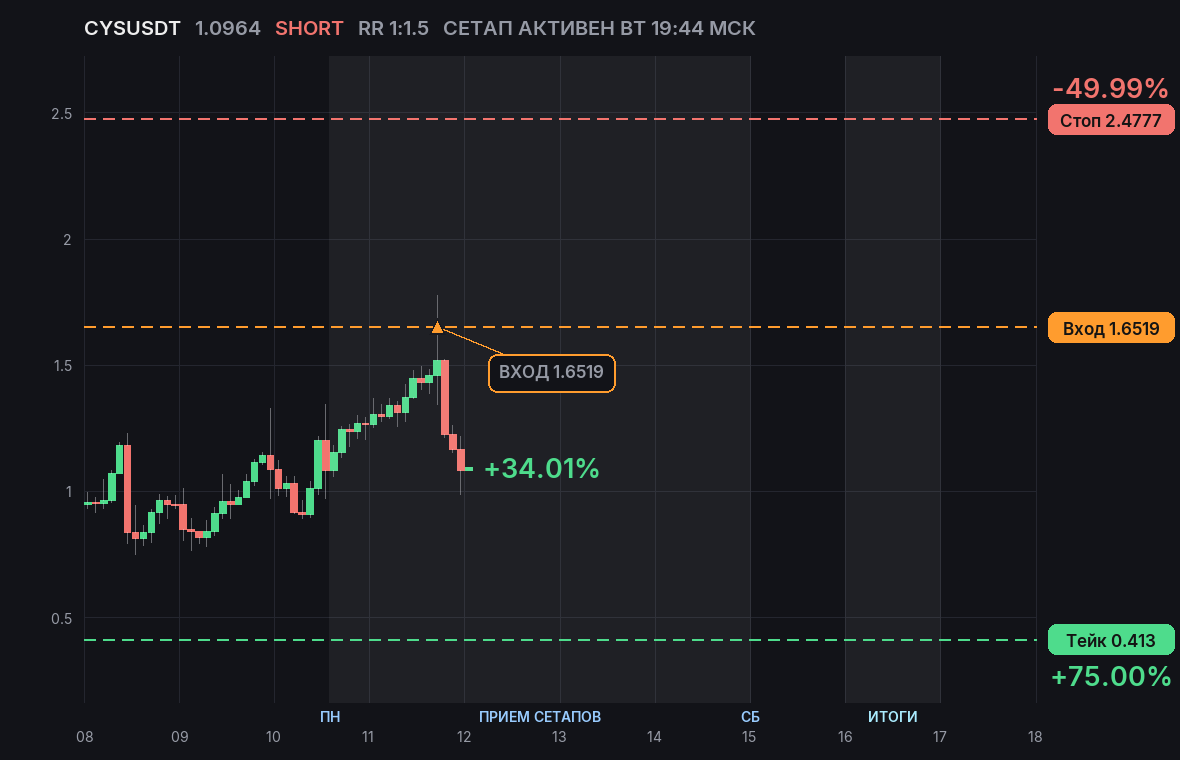Screen dimensions: 1180x760
Task: Click the СЕТАП АКТИВЕН ВТ 19:44 МСК status
Action: (599, 29)
